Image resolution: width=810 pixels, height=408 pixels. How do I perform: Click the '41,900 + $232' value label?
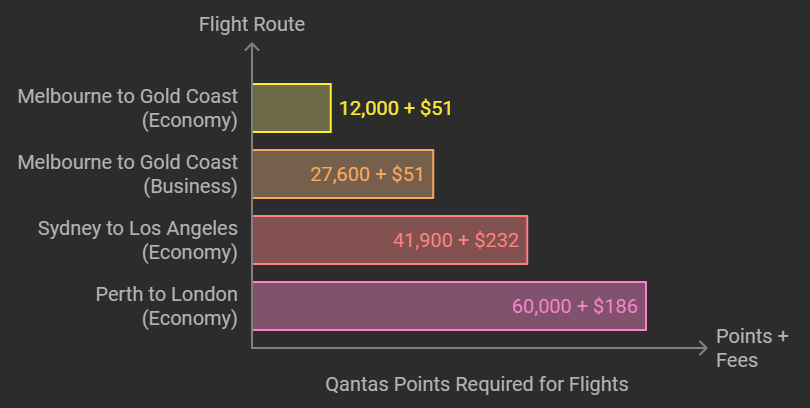(456, 241)
